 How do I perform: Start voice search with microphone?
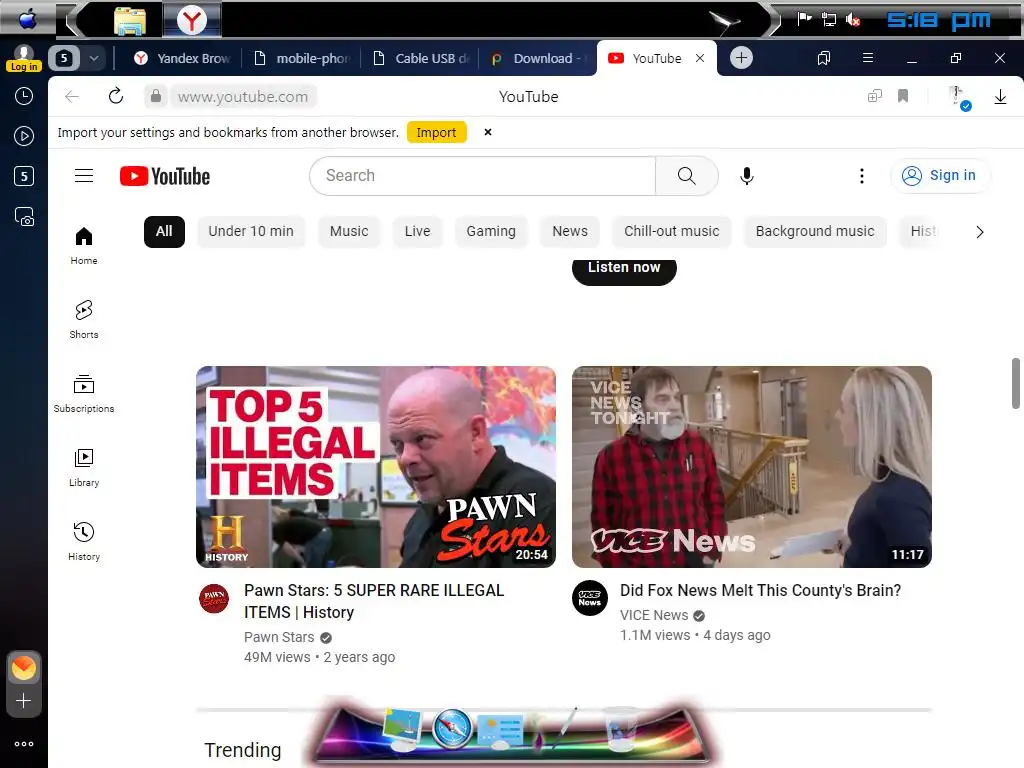[746, 176]
